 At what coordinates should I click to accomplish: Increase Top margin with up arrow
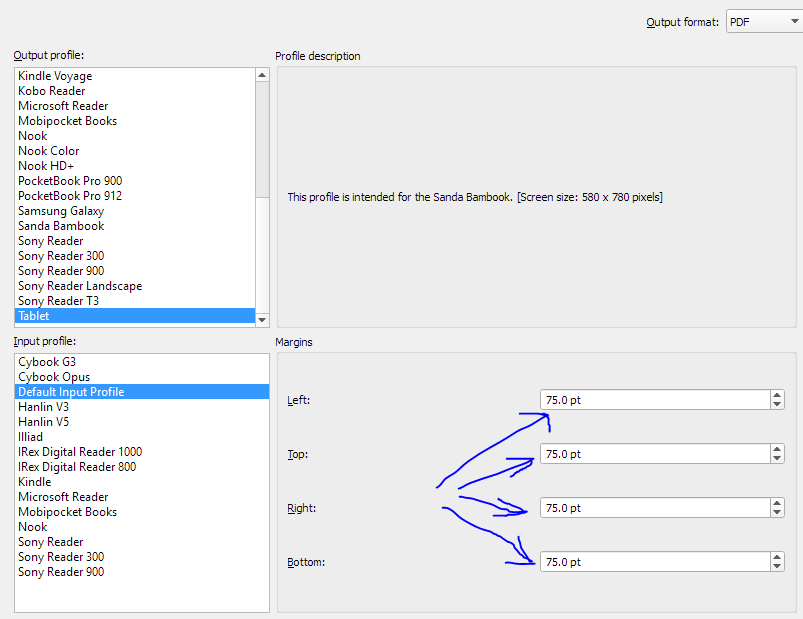tap(777, 450)
